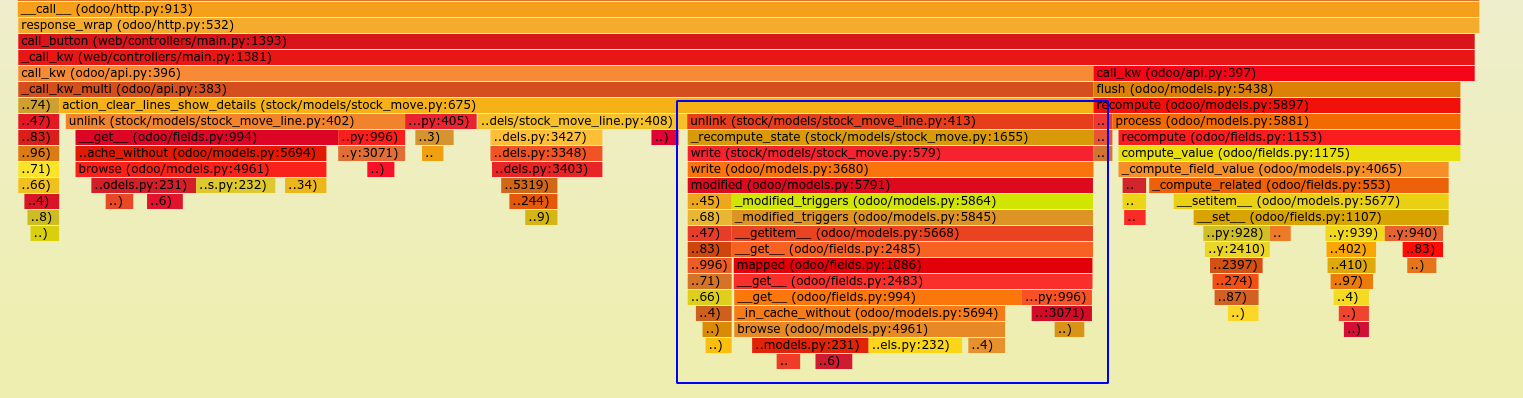
Task: Select the ..274) frame
Action: click(x=1235, y=281)
